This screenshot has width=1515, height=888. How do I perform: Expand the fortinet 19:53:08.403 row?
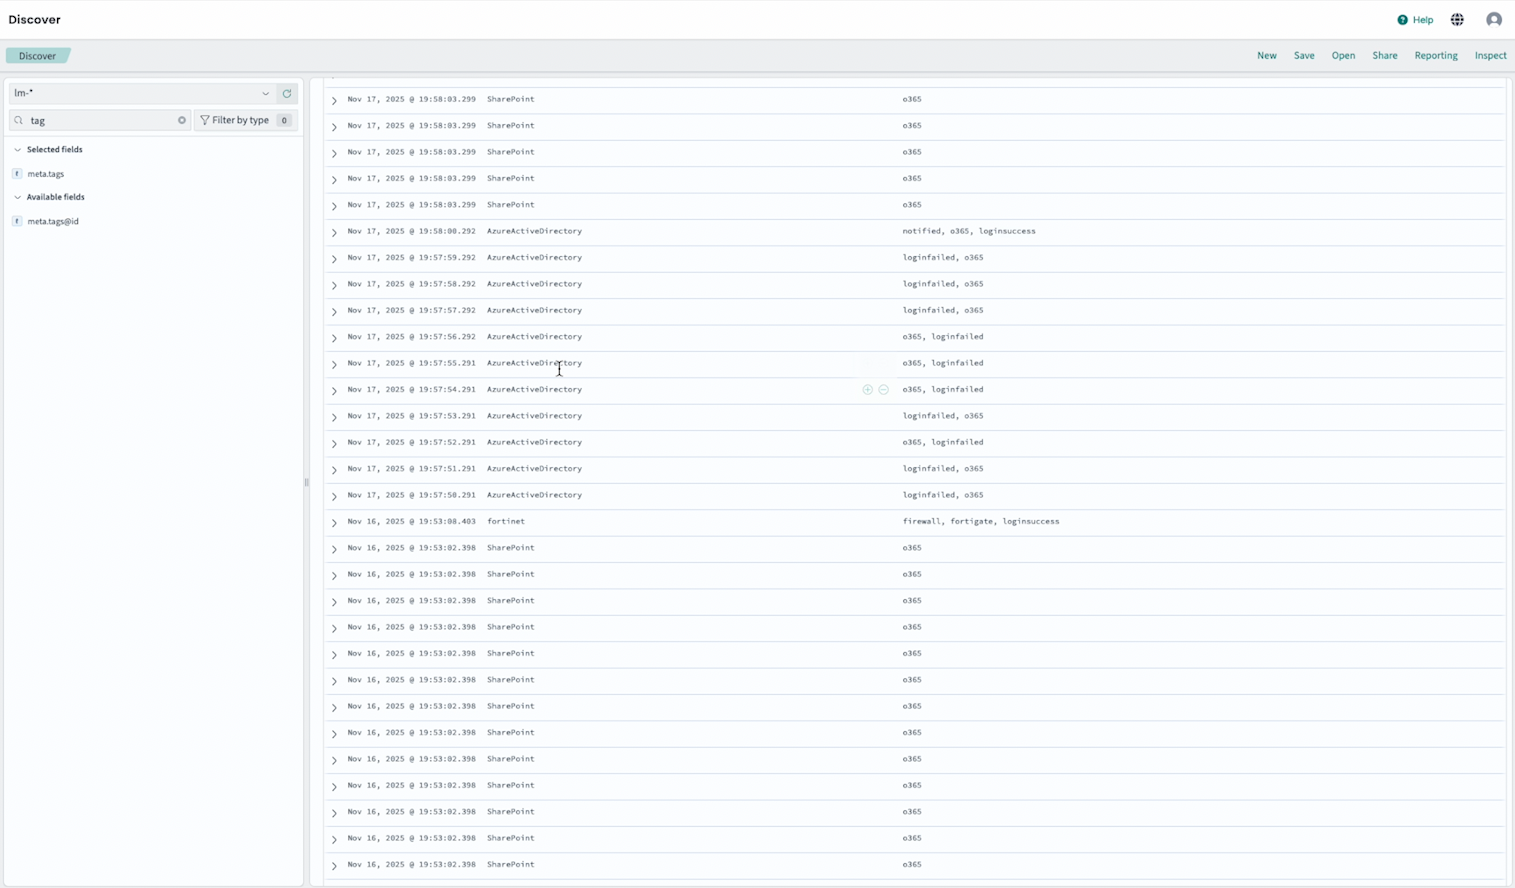(x=334, y=522)
